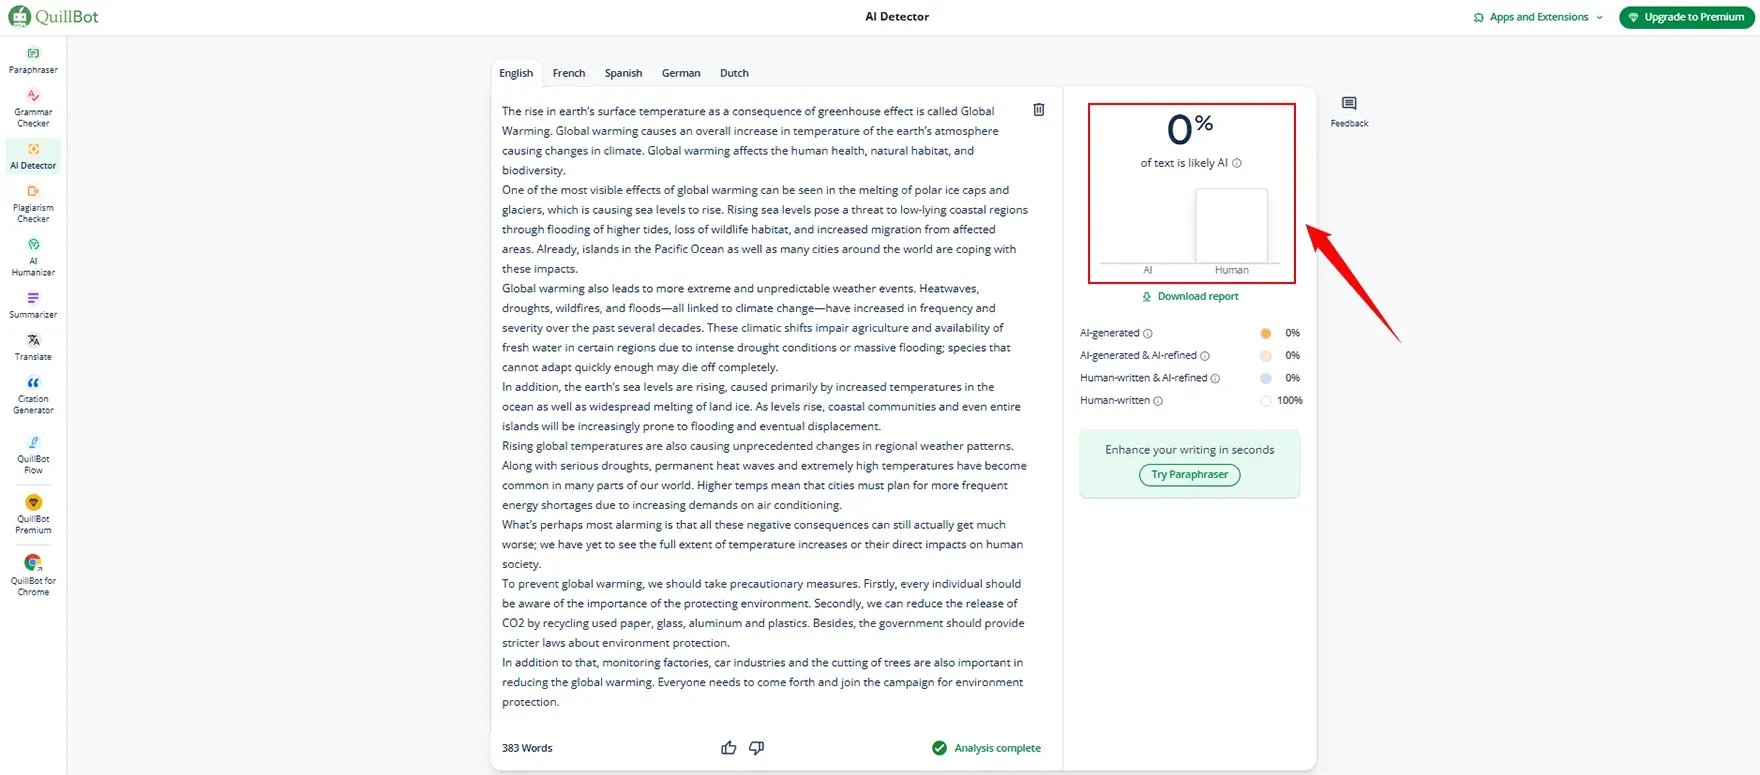1760x775 pixels.
Task: Open the Plagiarism Checker tool
Action: coord(33,204)
